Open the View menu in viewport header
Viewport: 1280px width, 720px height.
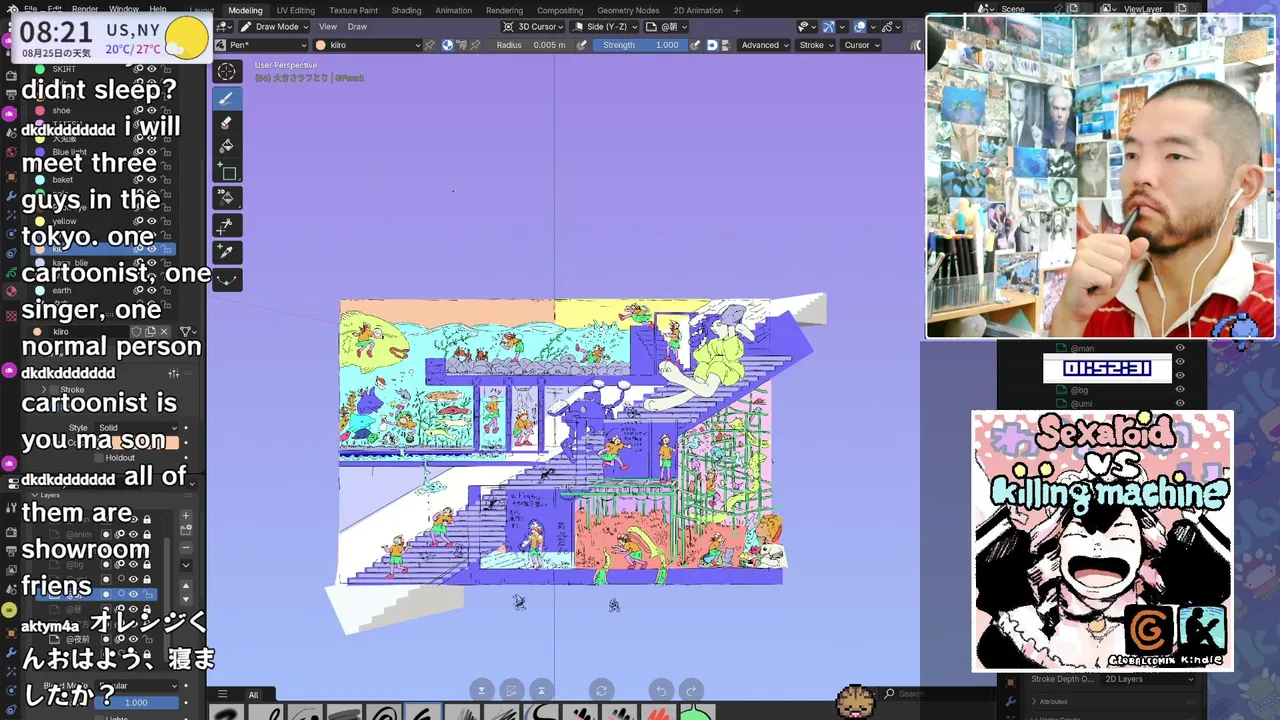[x=328, y=27]
